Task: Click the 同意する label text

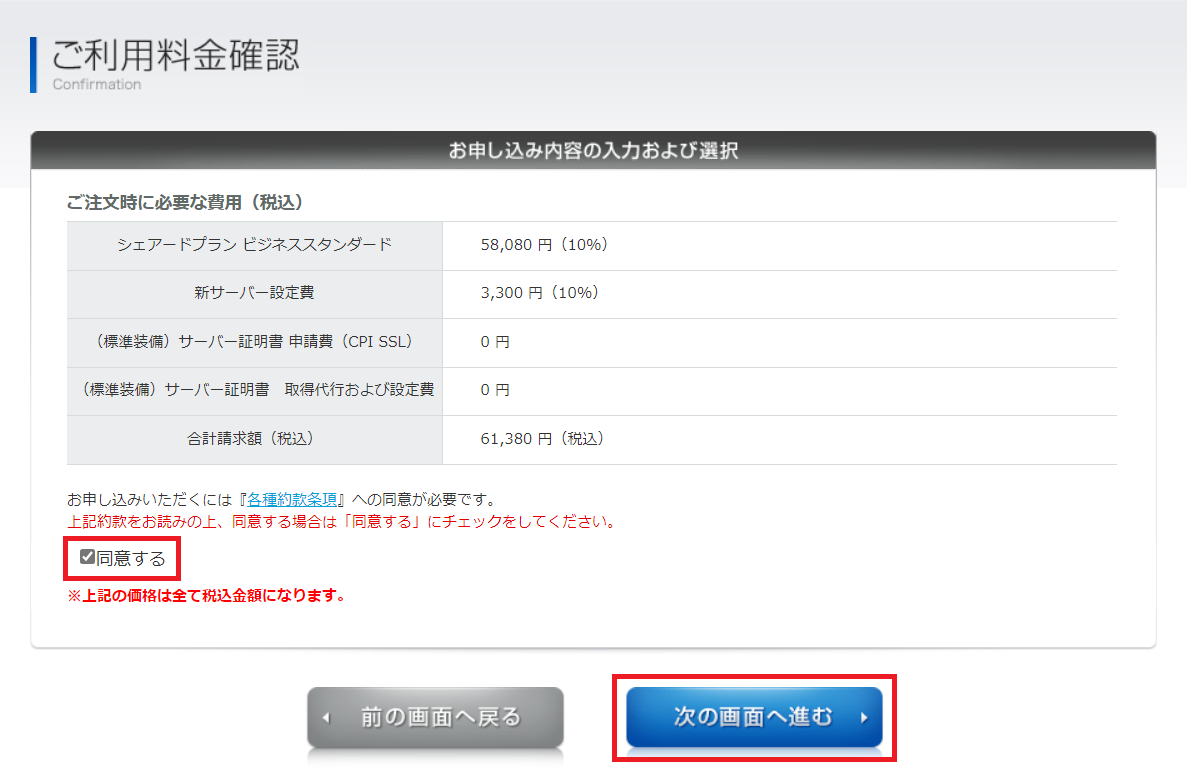Action: pyautogui.click(x=131, y=558)
